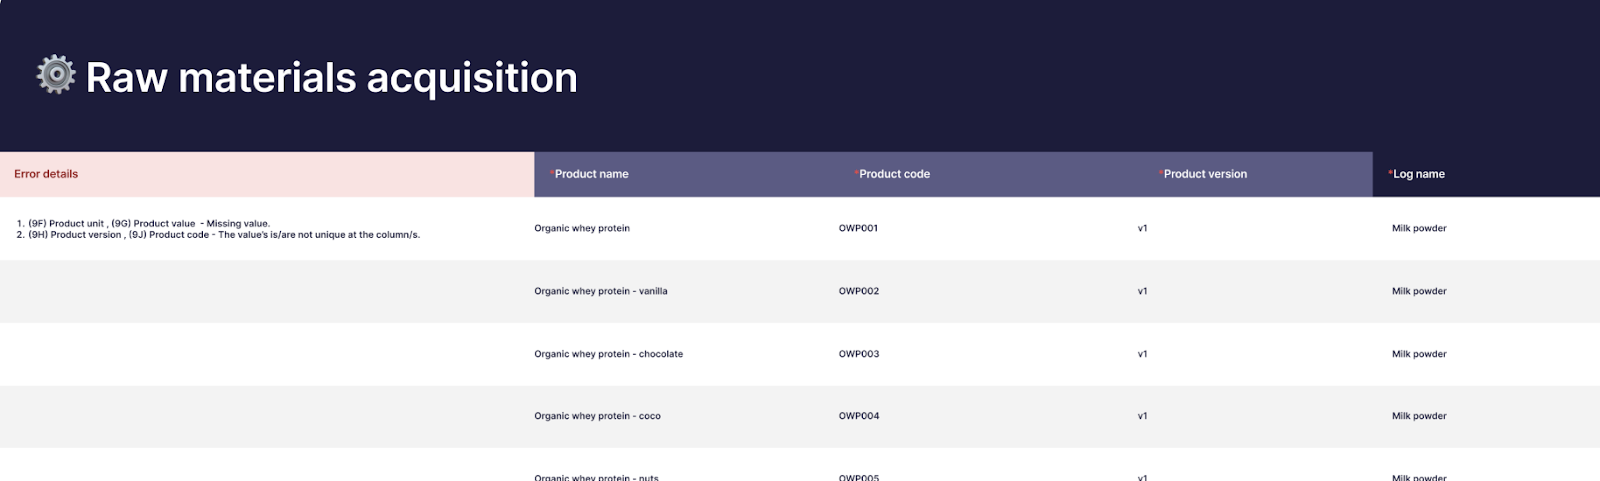1600x481 pixels.
Task: Click the OWP004 product code cell
Action: [859, 416]
